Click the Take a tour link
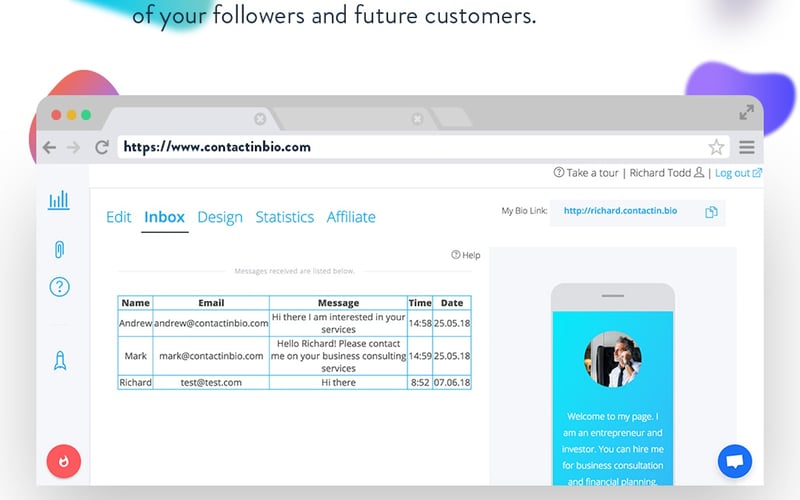This screenshot has height=500, width=800. pyautogui.click(x=586, y=173)
